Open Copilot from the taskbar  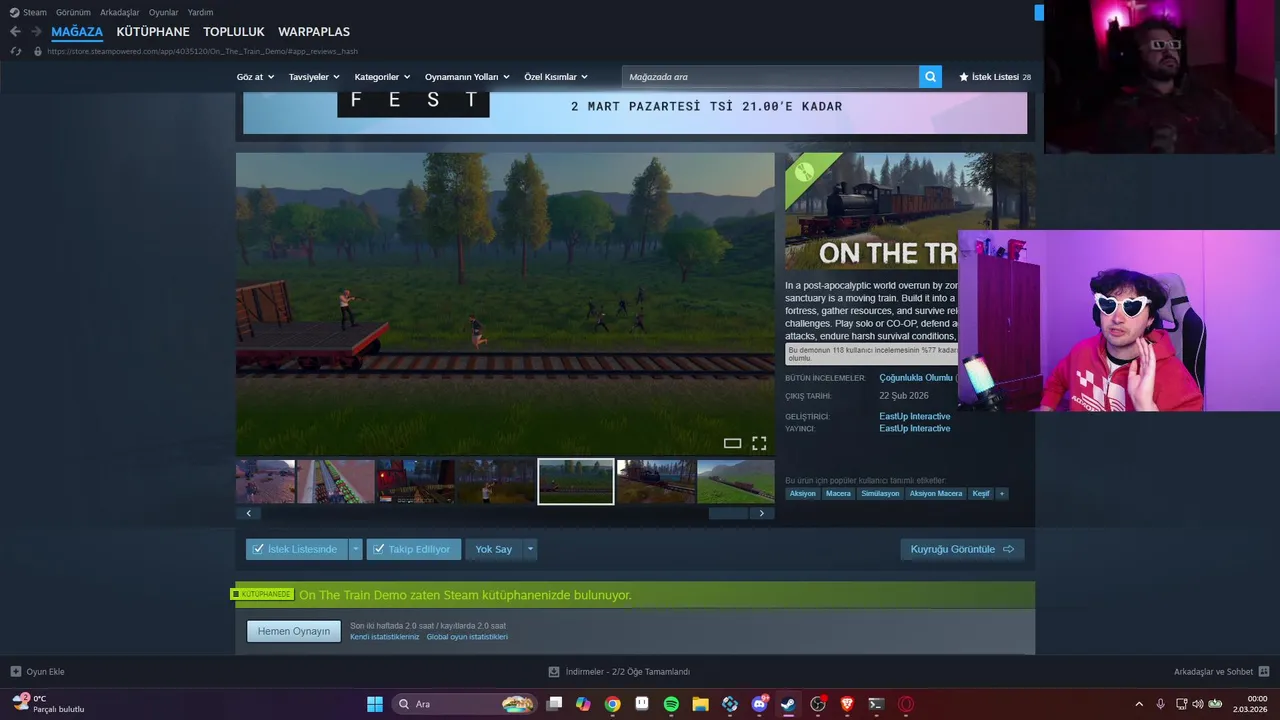click(583, 704)
